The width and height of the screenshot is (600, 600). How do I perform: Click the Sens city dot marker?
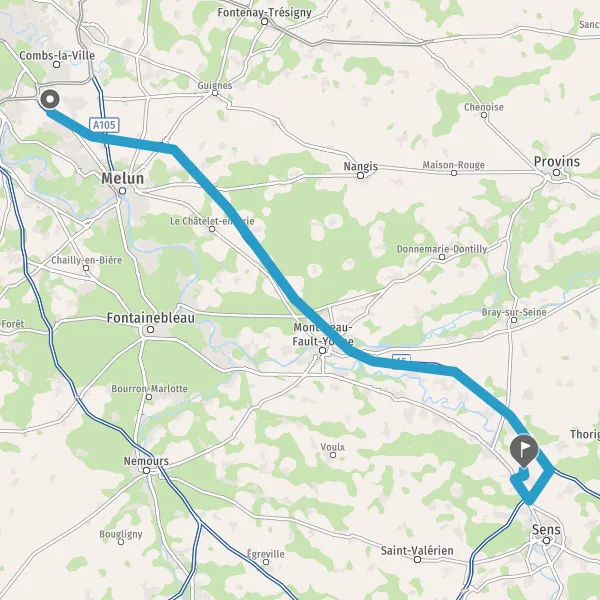(546, 541)
